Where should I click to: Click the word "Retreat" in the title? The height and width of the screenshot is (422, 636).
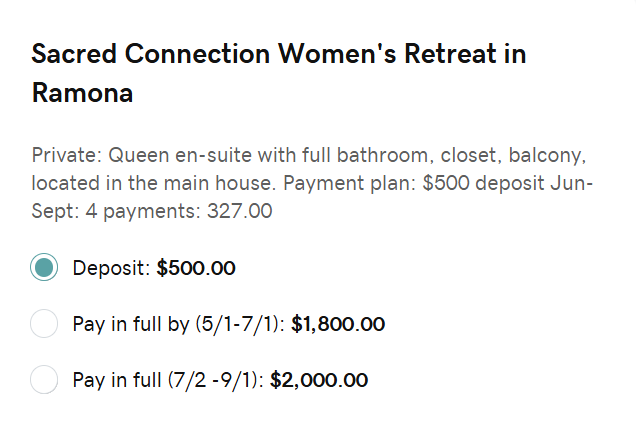[x=450, y=54]
